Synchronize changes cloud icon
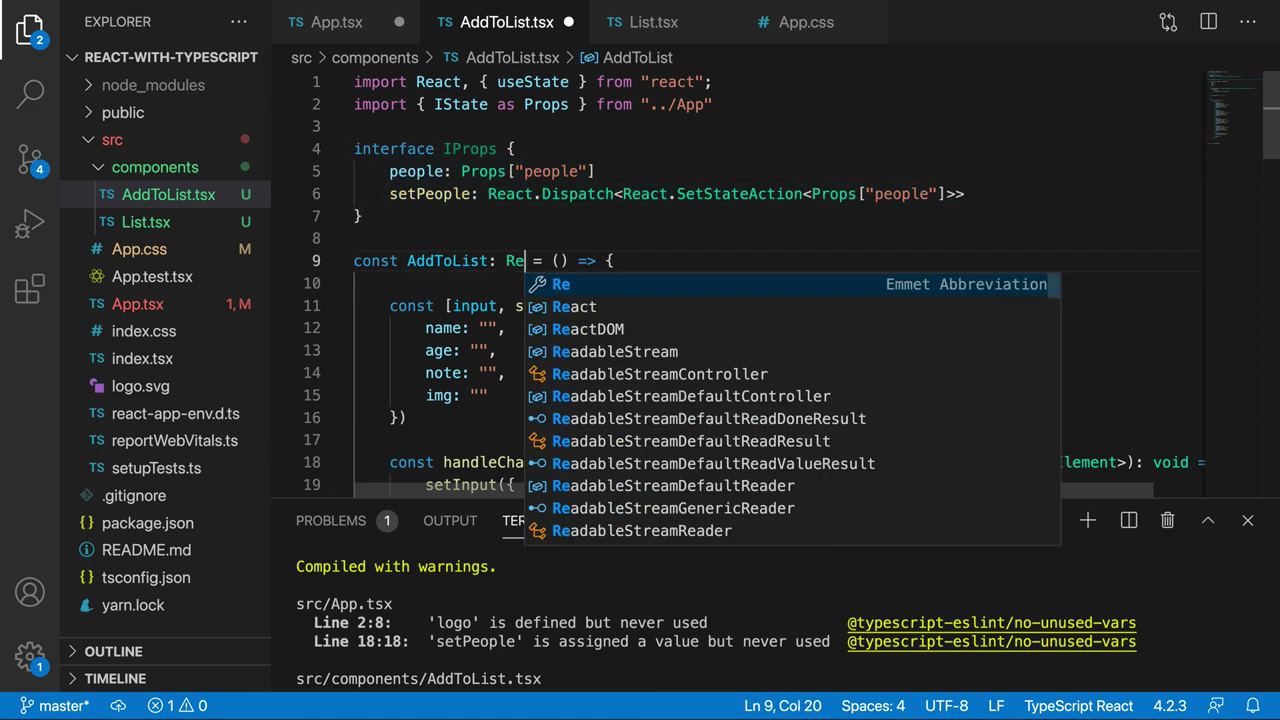The width and height of the screenshot is (1280, 720). tap(118, 706)
